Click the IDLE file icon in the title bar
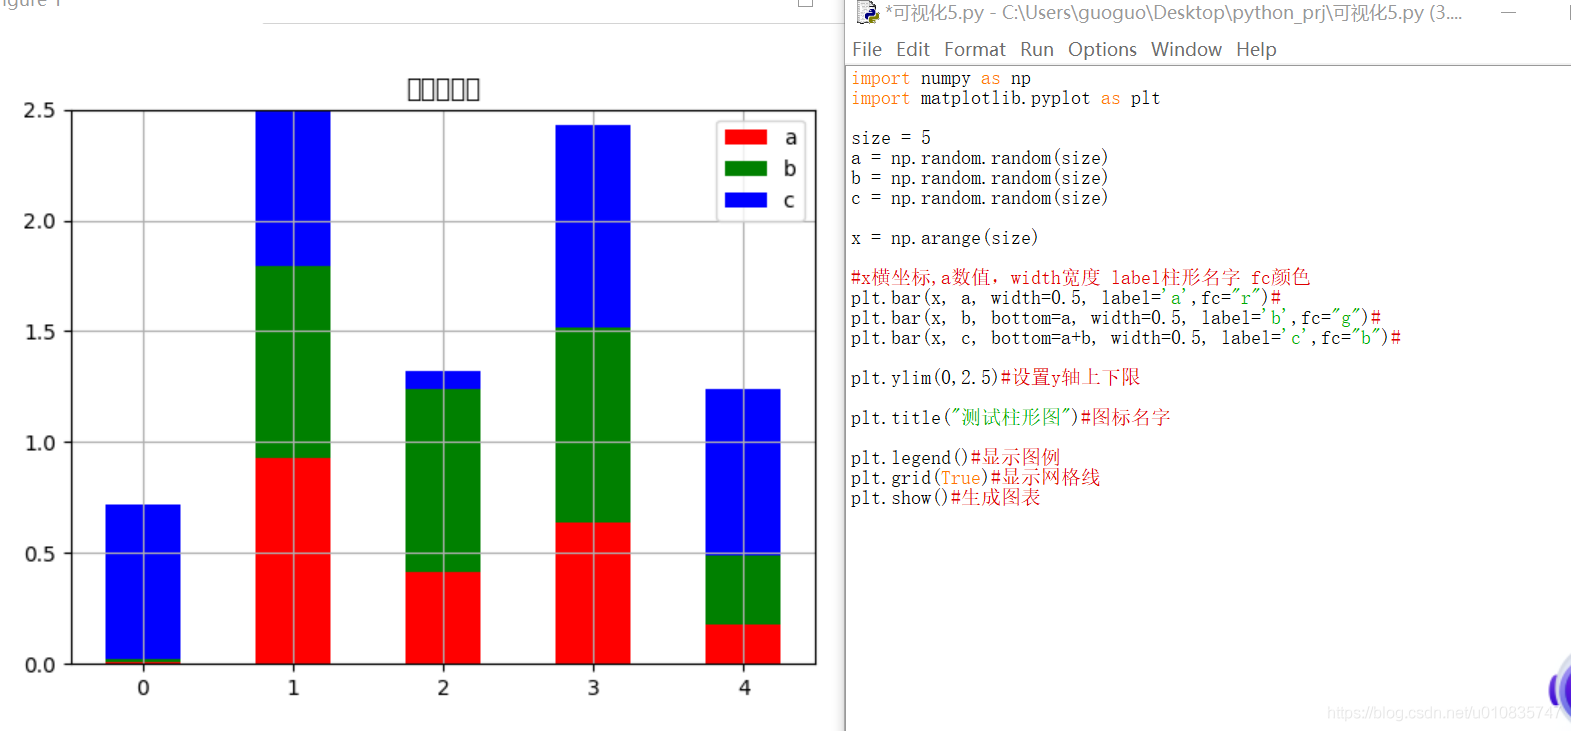The height and width of the screenshot is (731, 1571). click(867, 13)
